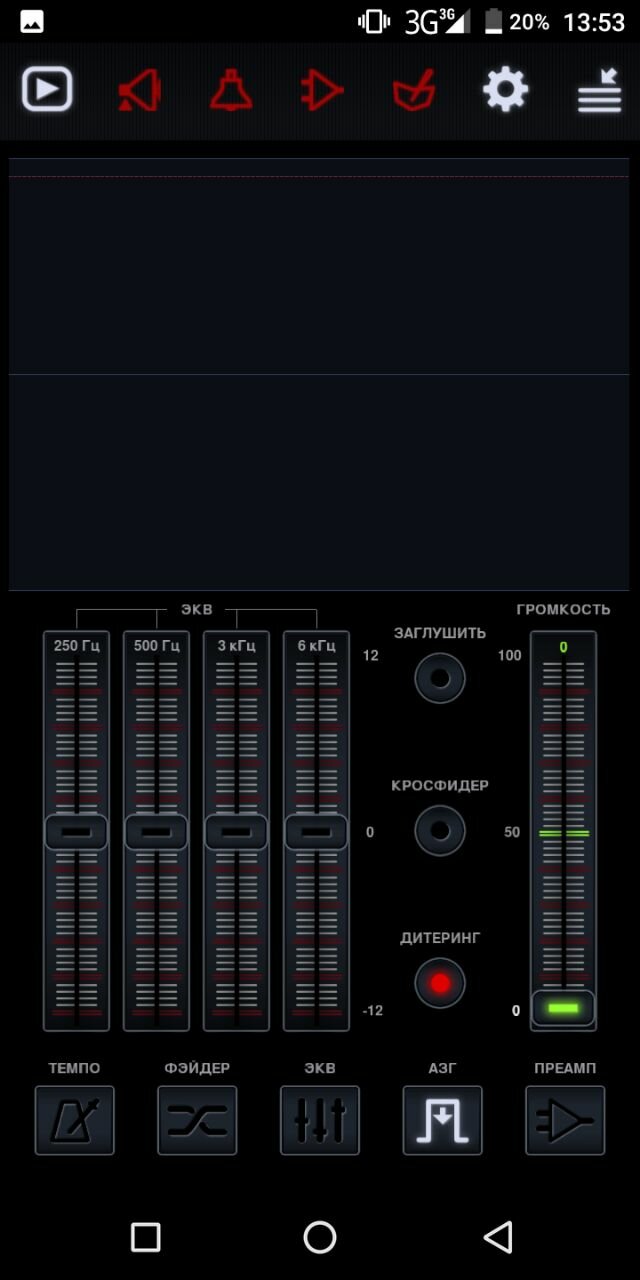Tap the picture notification icon in status bar
640x1280 pixels.
(x=32, y=21)
